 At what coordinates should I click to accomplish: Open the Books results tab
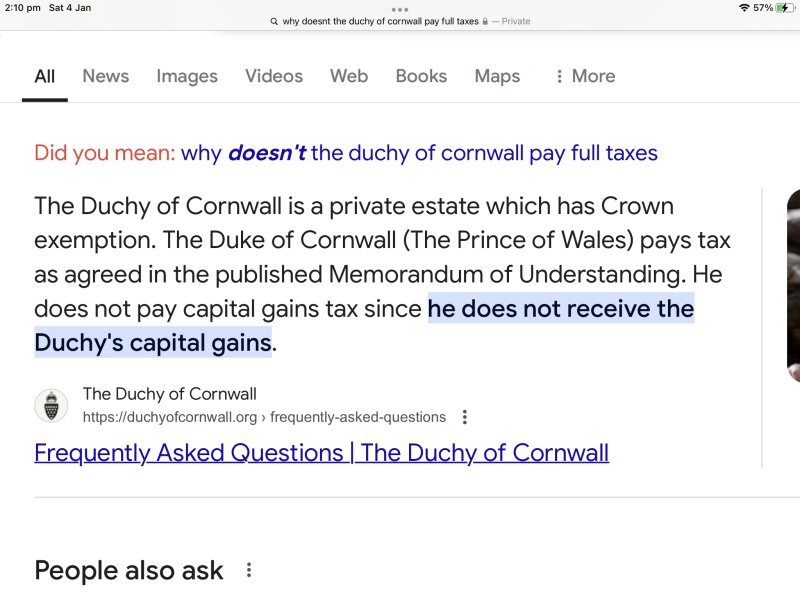[x=421, y=77]
